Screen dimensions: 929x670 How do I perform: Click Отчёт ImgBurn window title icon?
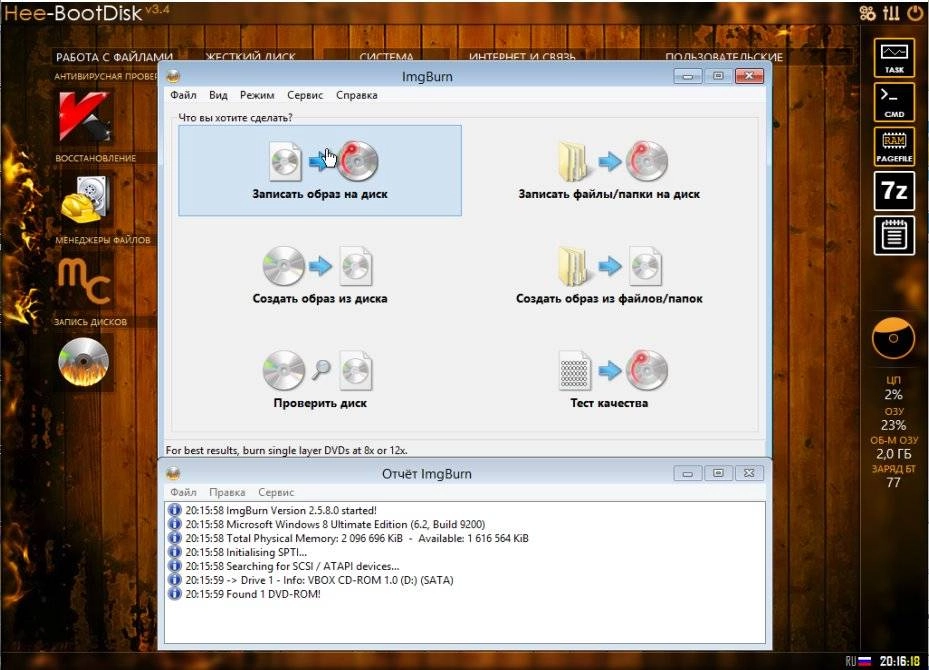173,473
